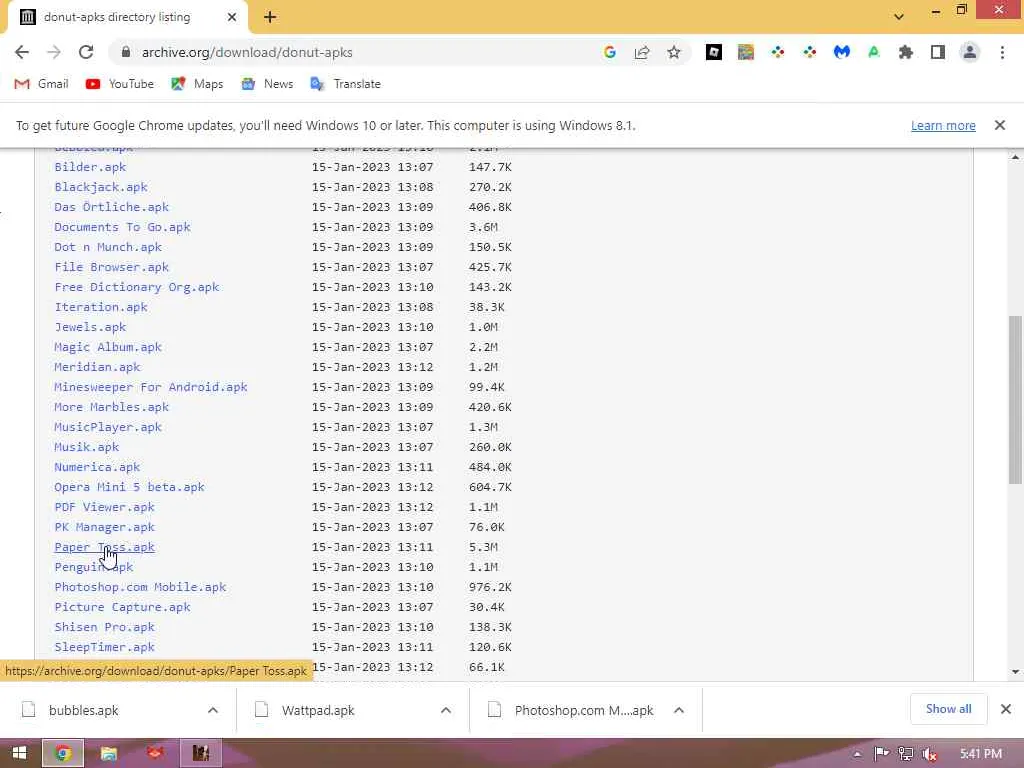Screen dimensions: 1024x768
Task: View site information padlock icon
Action: point(126,52)
